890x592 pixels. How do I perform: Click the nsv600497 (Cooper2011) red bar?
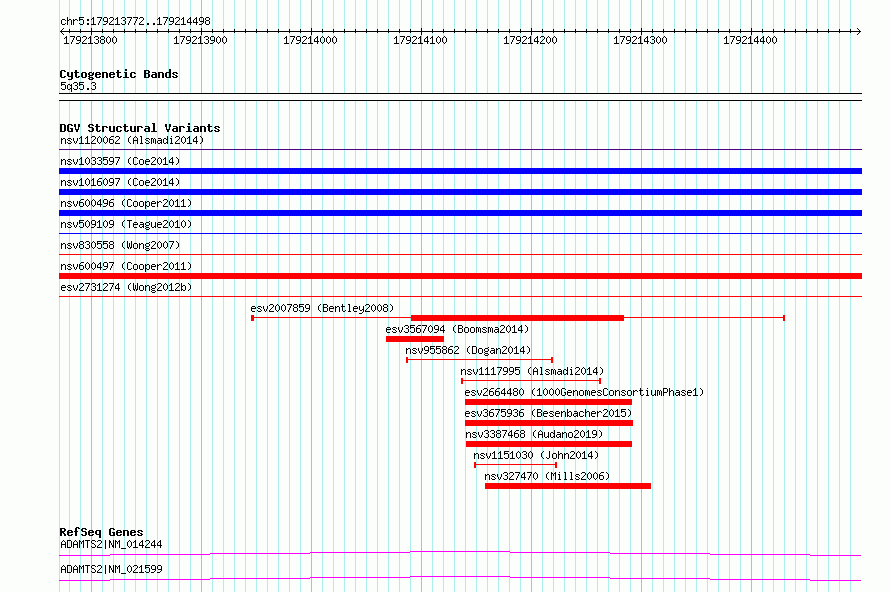click(460, 276)
